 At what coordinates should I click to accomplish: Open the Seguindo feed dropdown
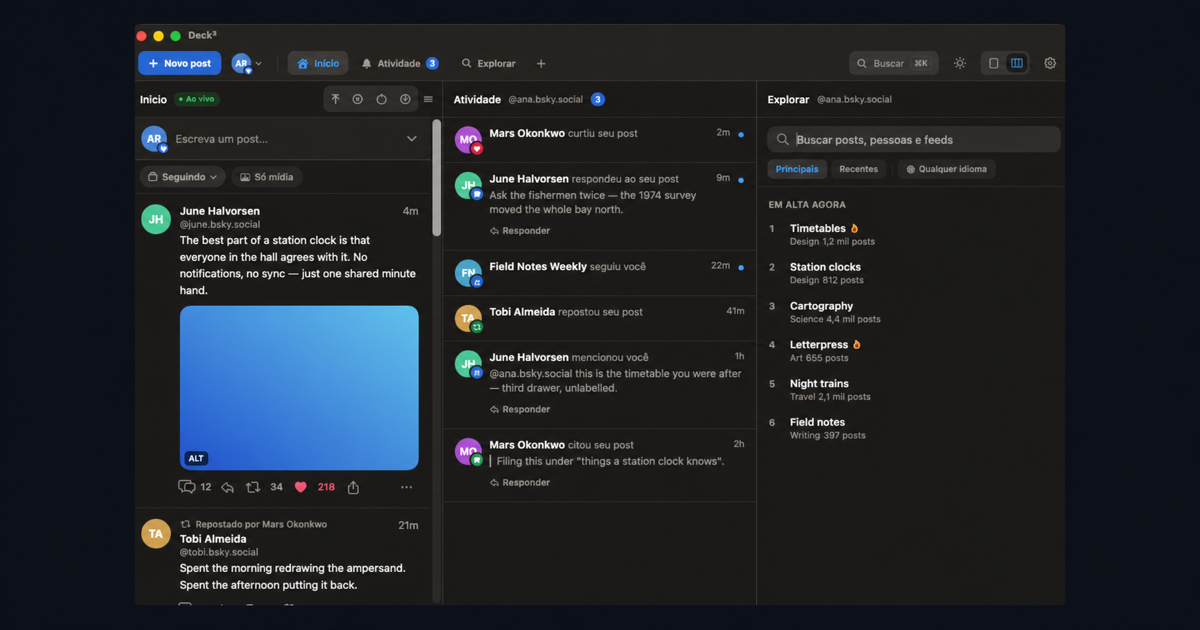(183, 177)
